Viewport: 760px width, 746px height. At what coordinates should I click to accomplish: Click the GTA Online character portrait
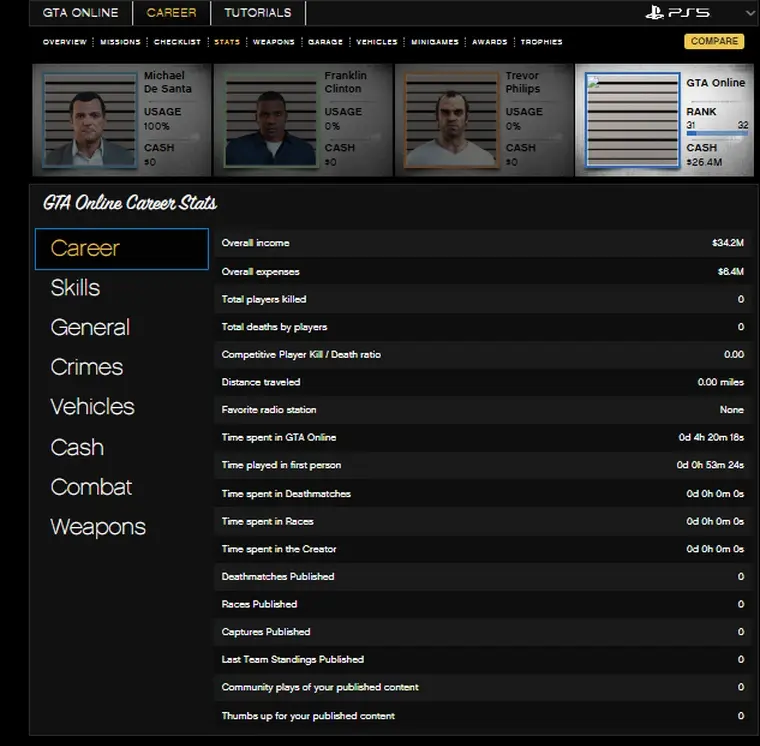(x=630, y=120)
